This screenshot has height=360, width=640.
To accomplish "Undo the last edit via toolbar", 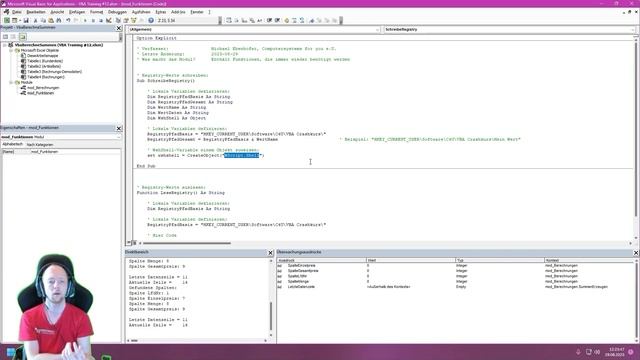I will click(x=68, y=20).
